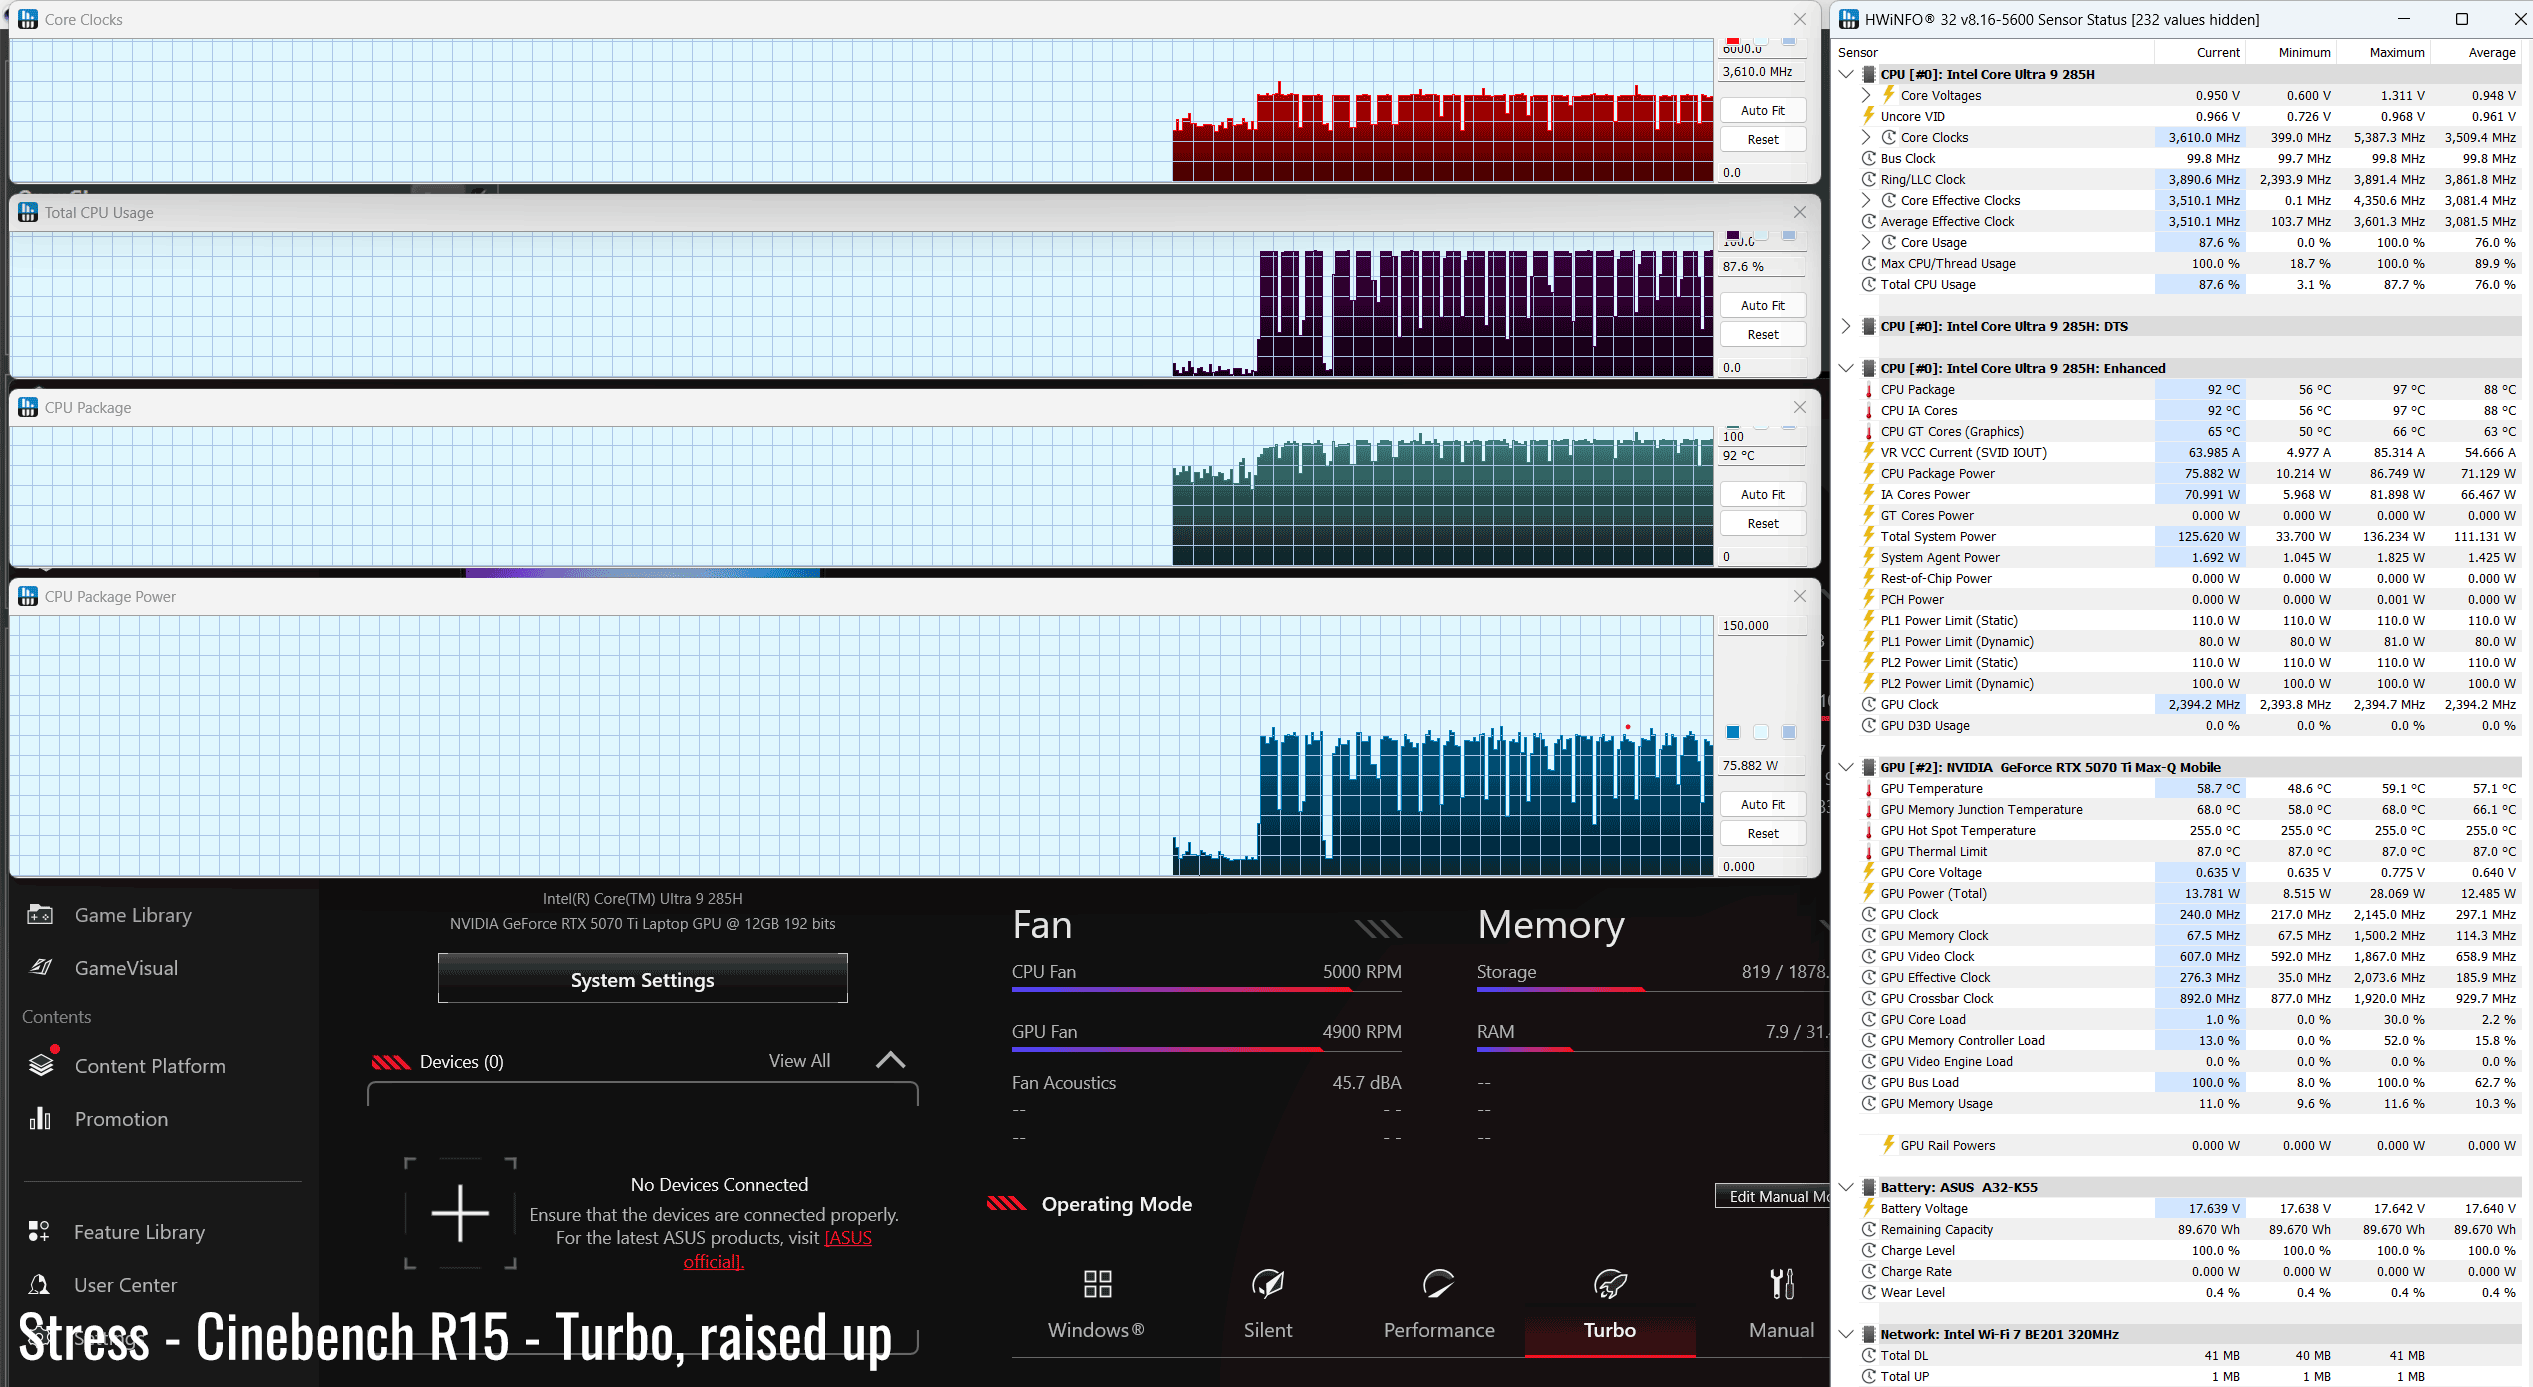Click Auto Fit in Core Clocks graph

tap(1762, 110)
